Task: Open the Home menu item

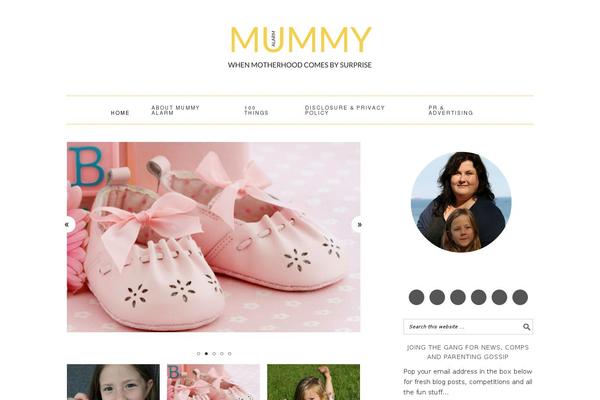Action: pos(120,113)
